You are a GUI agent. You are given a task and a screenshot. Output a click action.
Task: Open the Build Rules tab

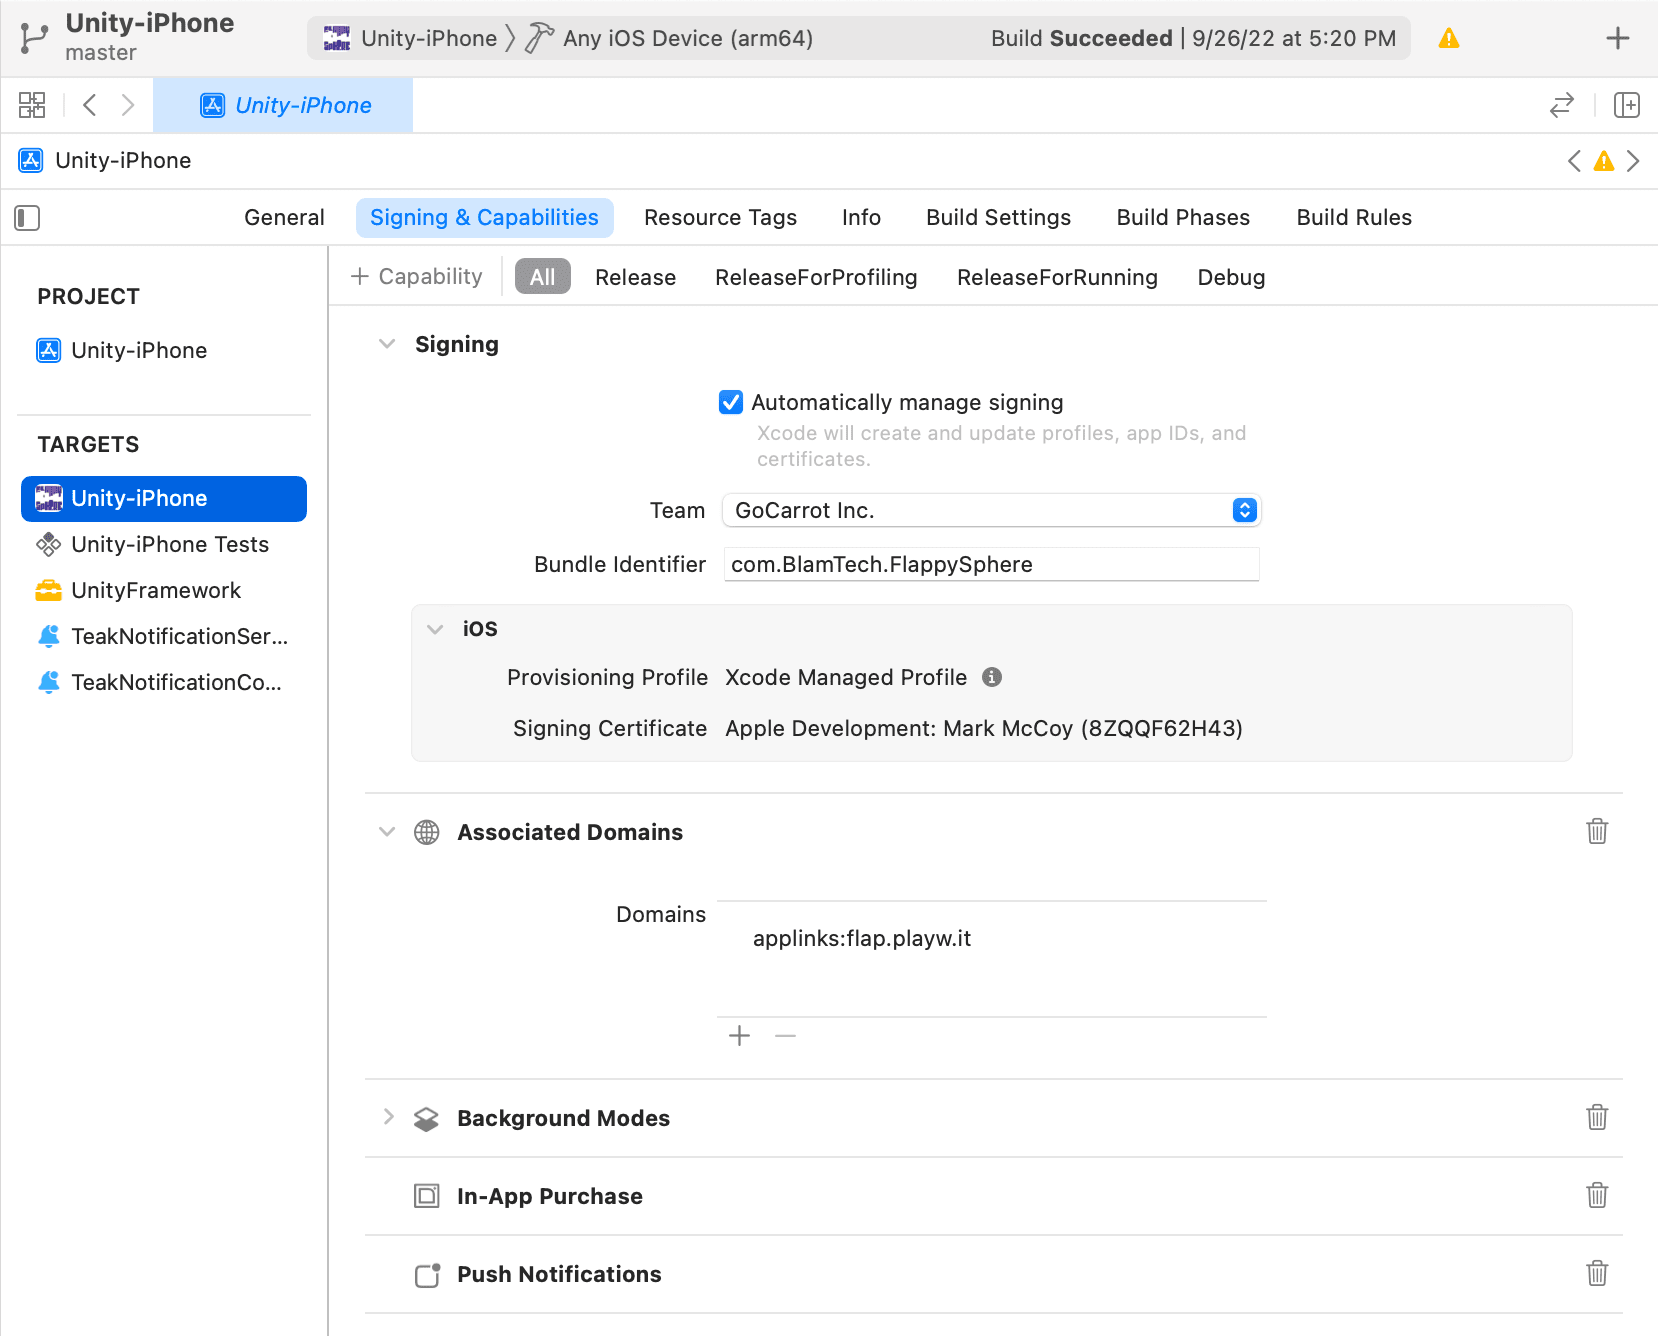point(1354,218)
